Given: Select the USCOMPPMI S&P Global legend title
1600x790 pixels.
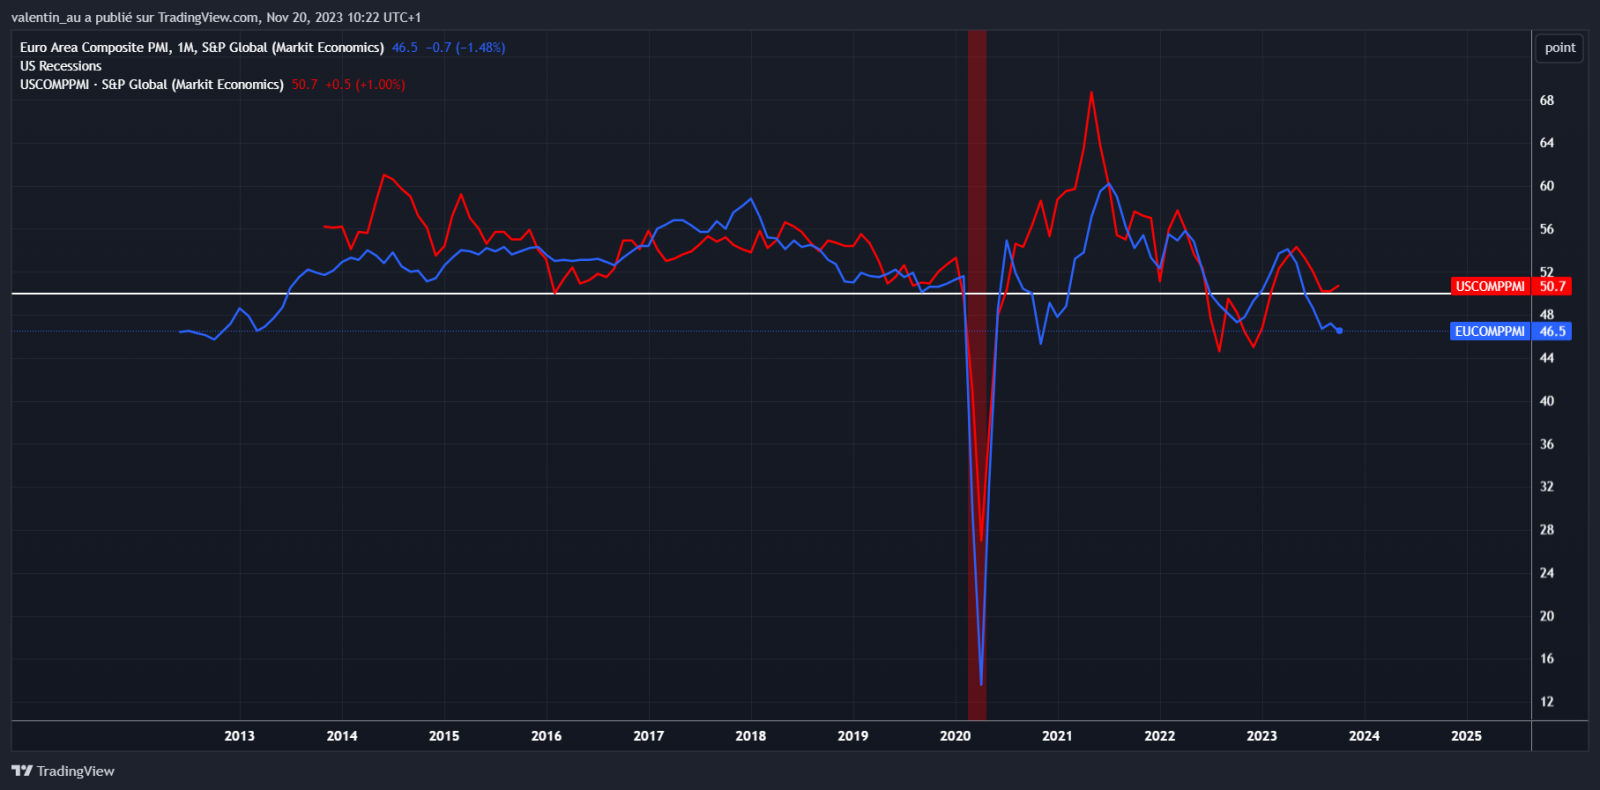Looking at the screenshot, I should (152, 85).
